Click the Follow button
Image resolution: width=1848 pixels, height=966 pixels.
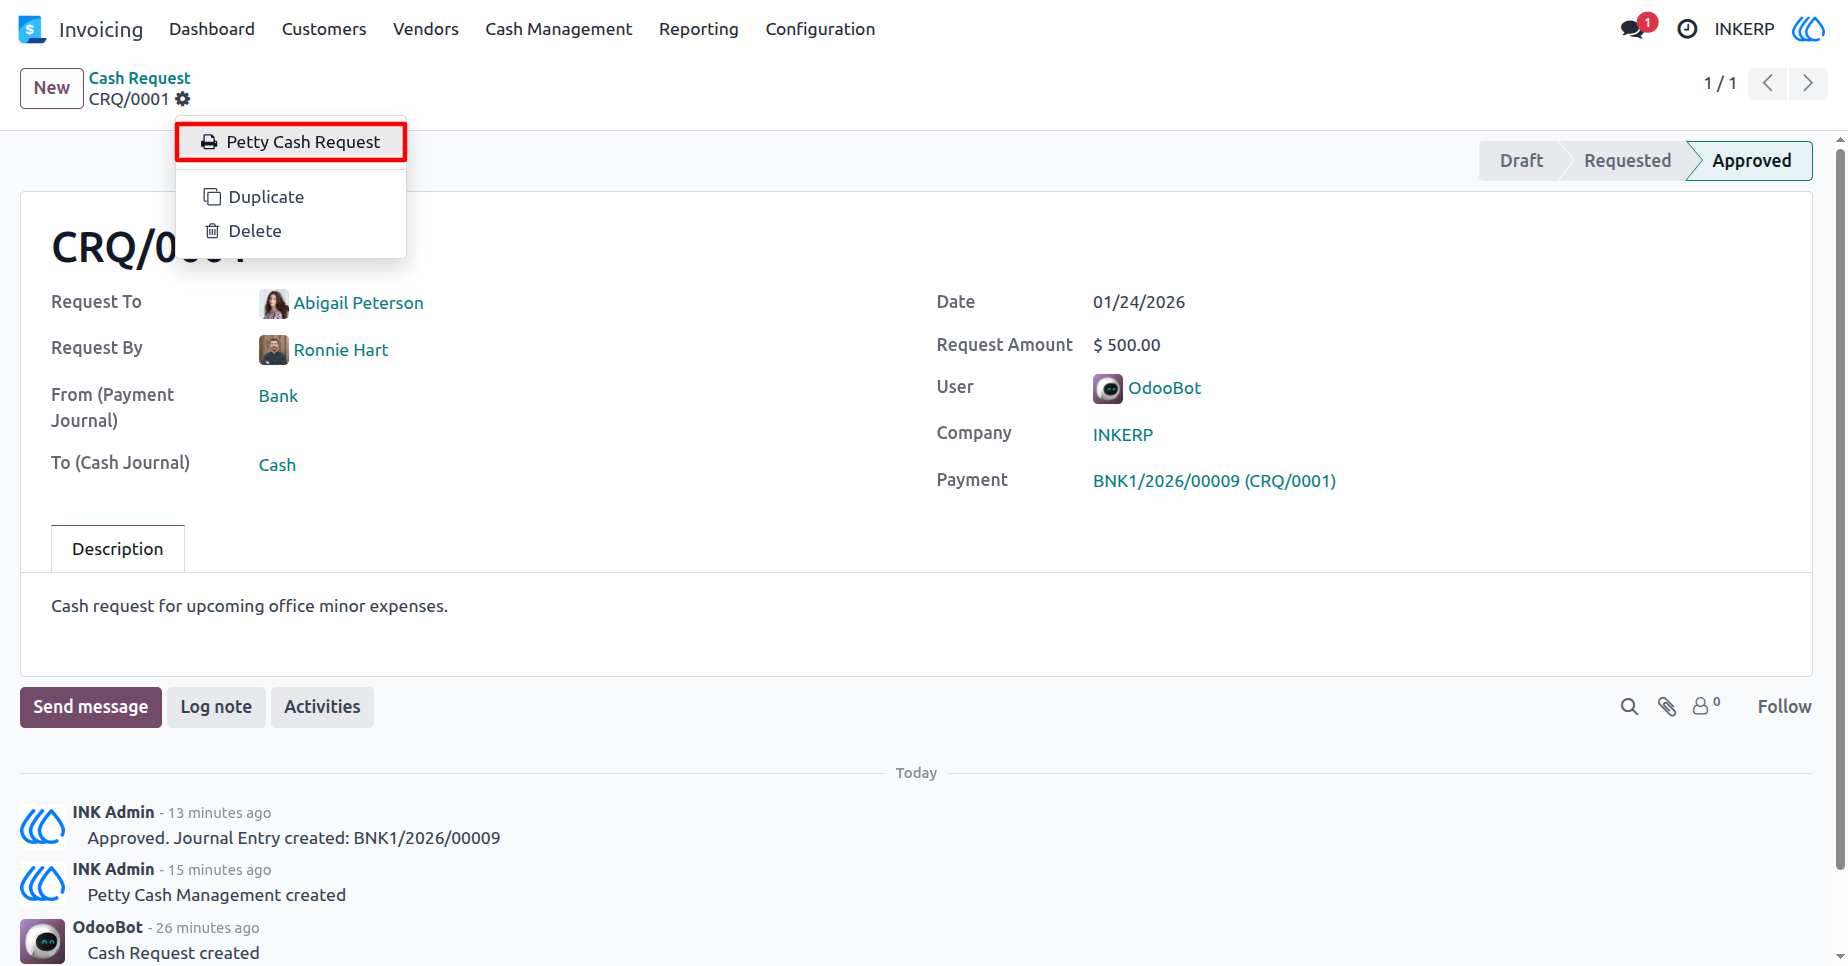[x=1784, y=707]
